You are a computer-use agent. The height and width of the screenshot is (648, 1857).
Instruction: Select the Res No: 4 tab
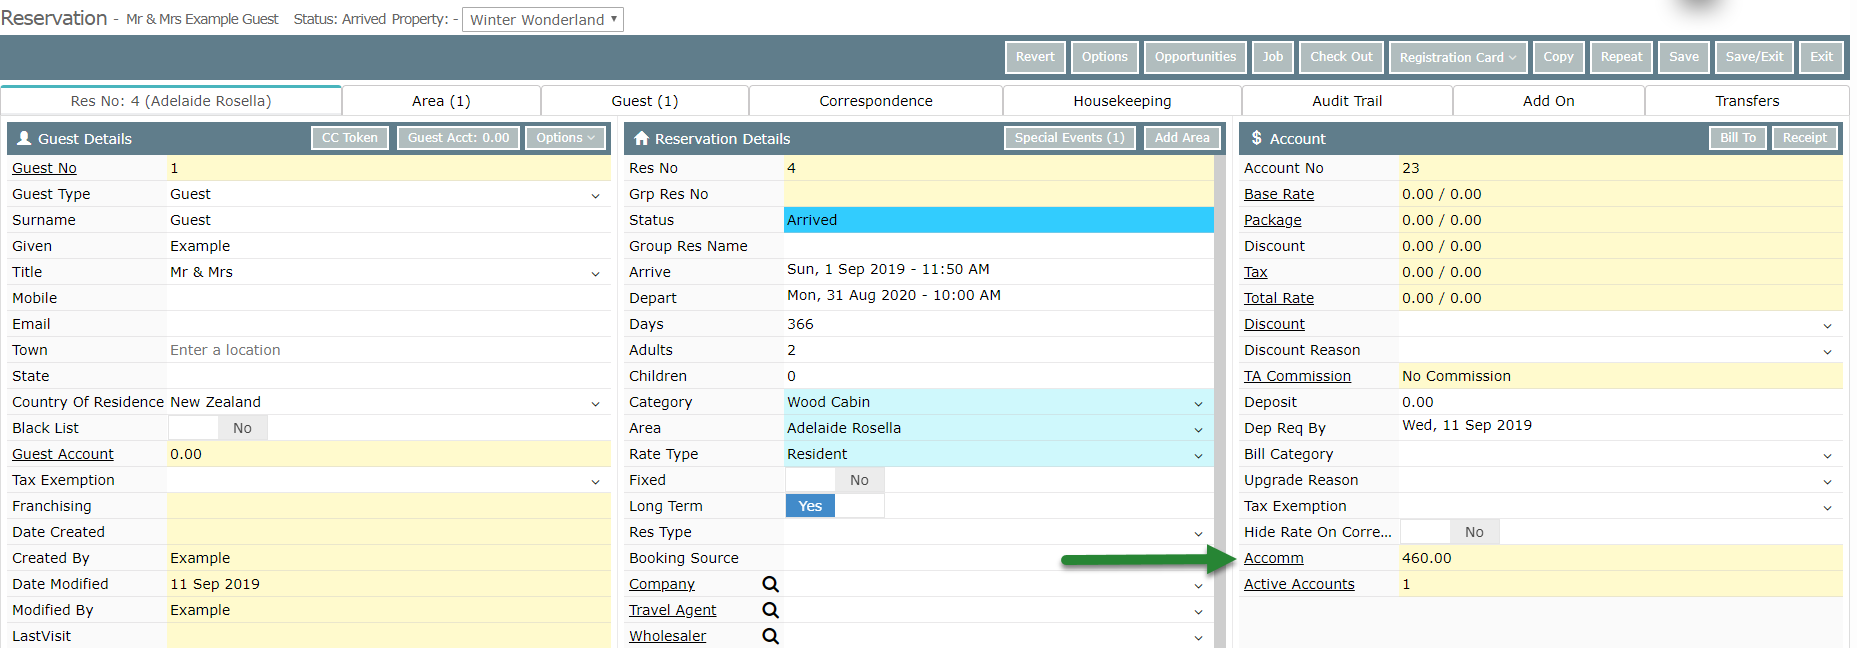pyautogui.click(x=171, y=101)
